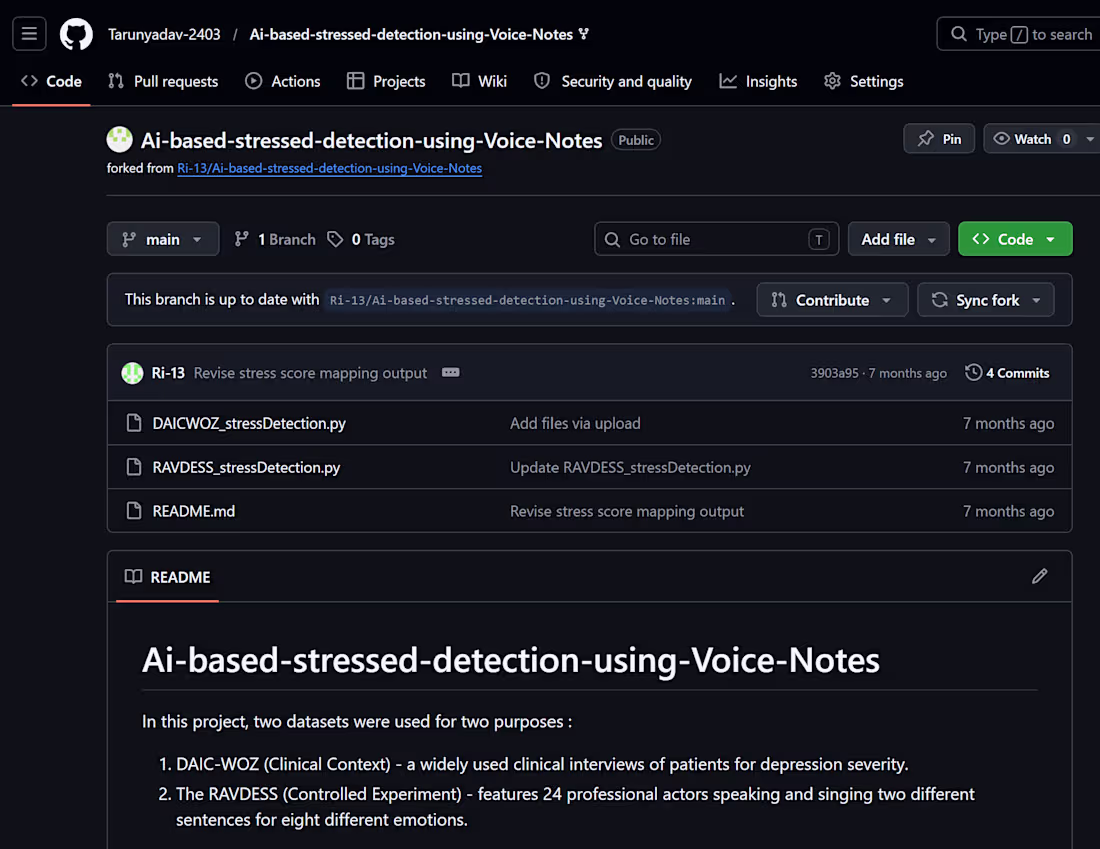This screenshot has width=1100, height=849.
Task: Focus the top search field
Action: pyautogui.click(x=1021, y=34)
